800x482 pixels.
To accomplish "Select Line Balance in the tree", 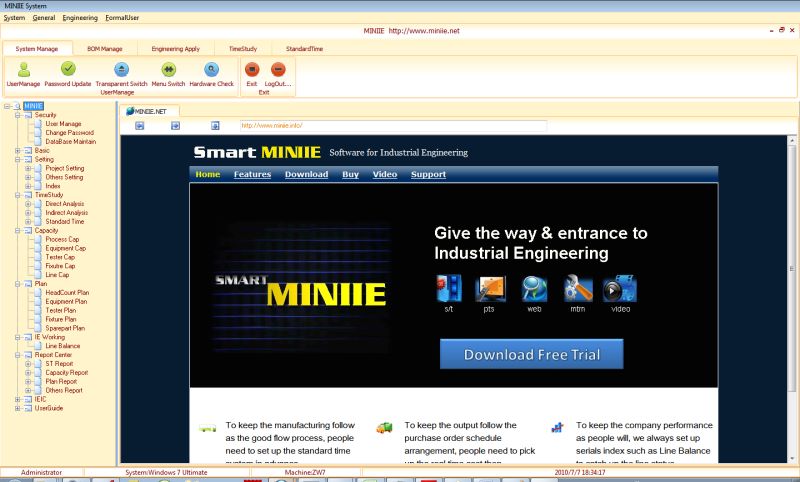I will tap(62, 346).
